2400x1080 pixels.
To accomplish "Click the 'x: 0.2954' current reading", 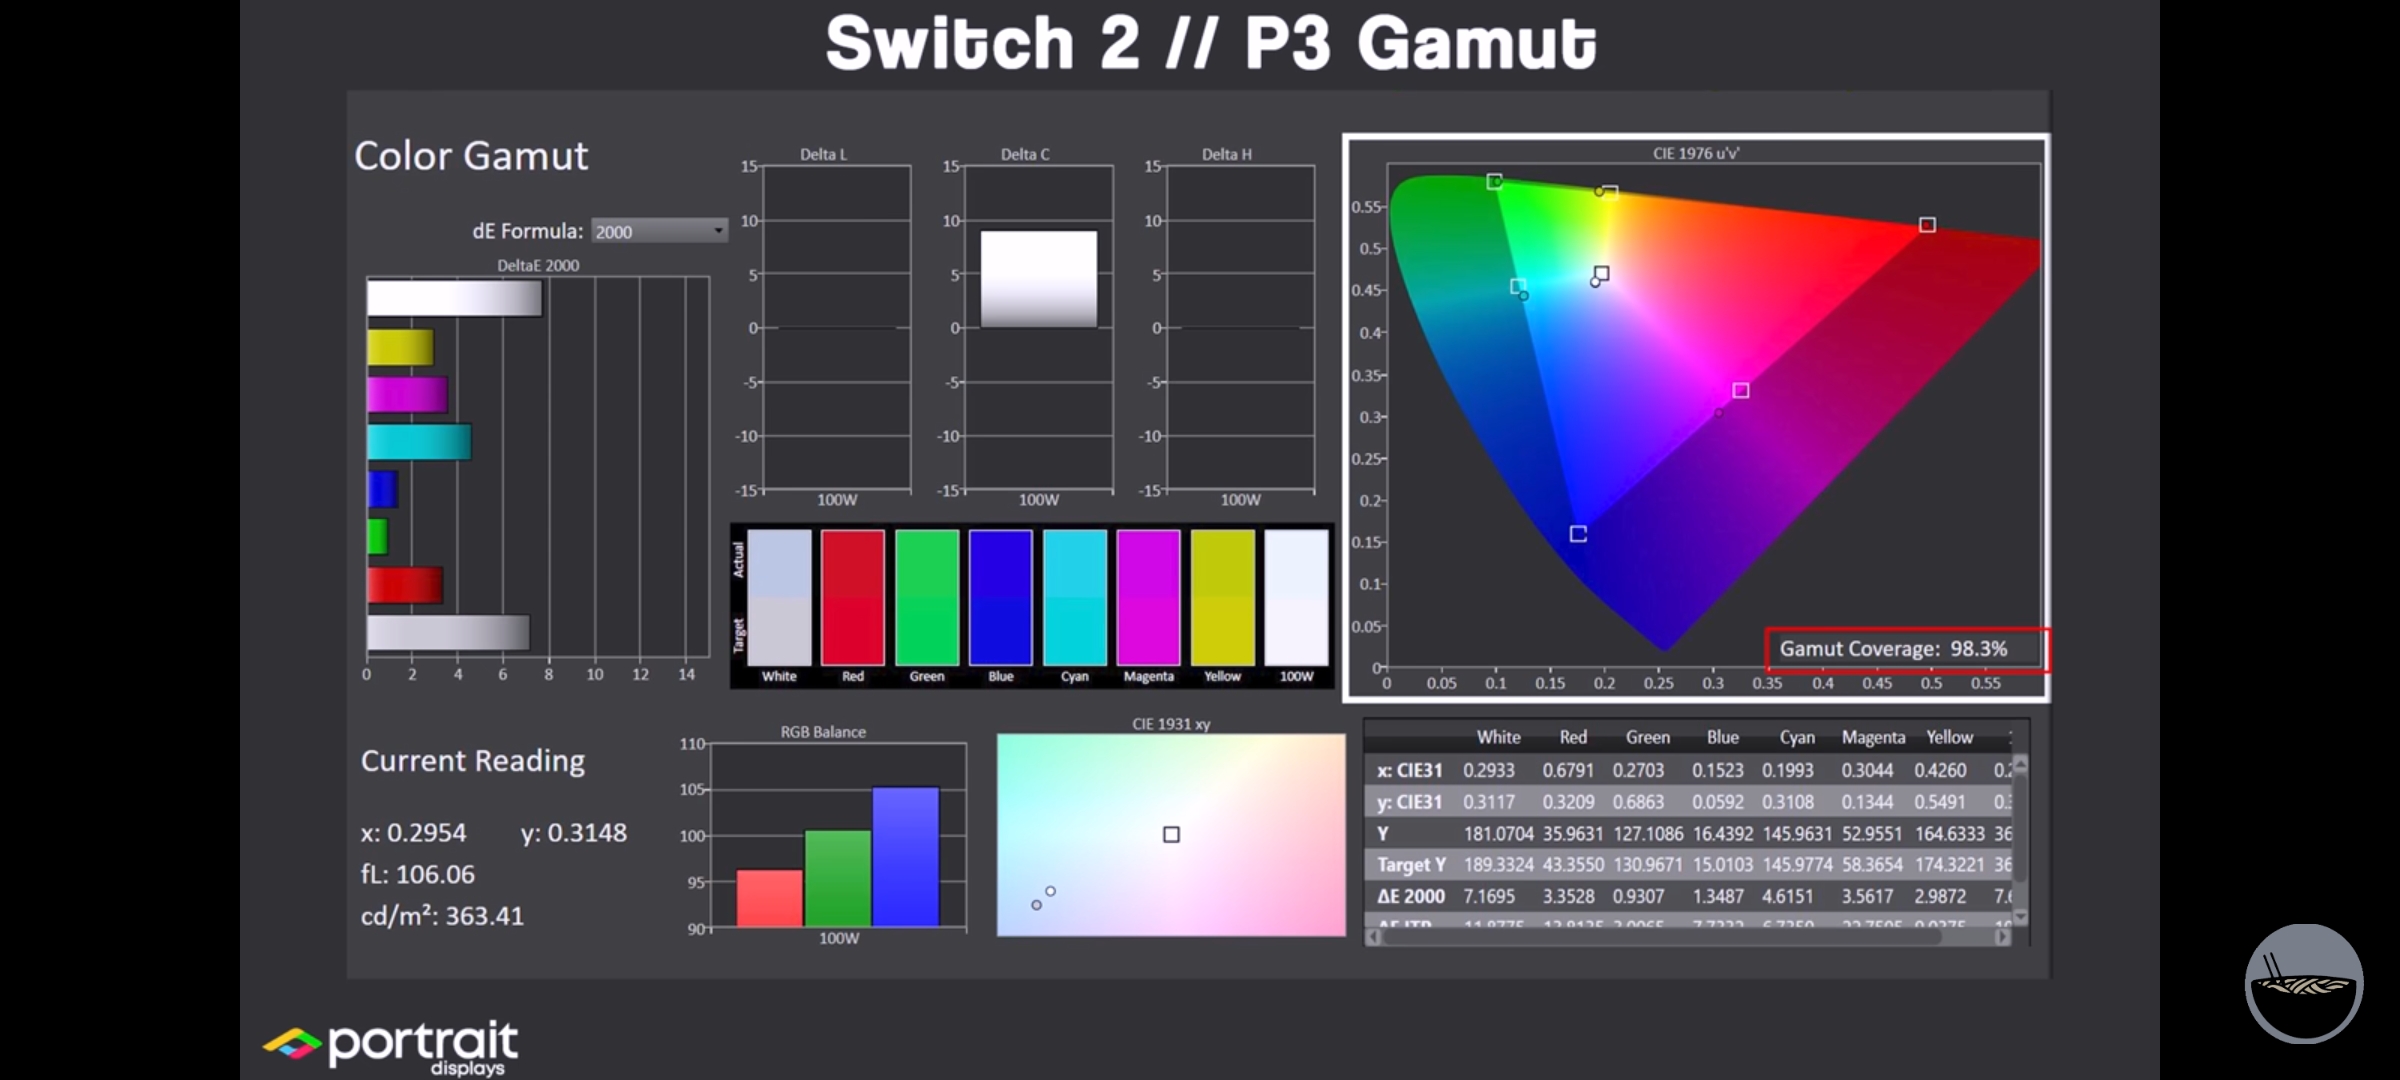I will pyautogui.click(x=413, y=832).
